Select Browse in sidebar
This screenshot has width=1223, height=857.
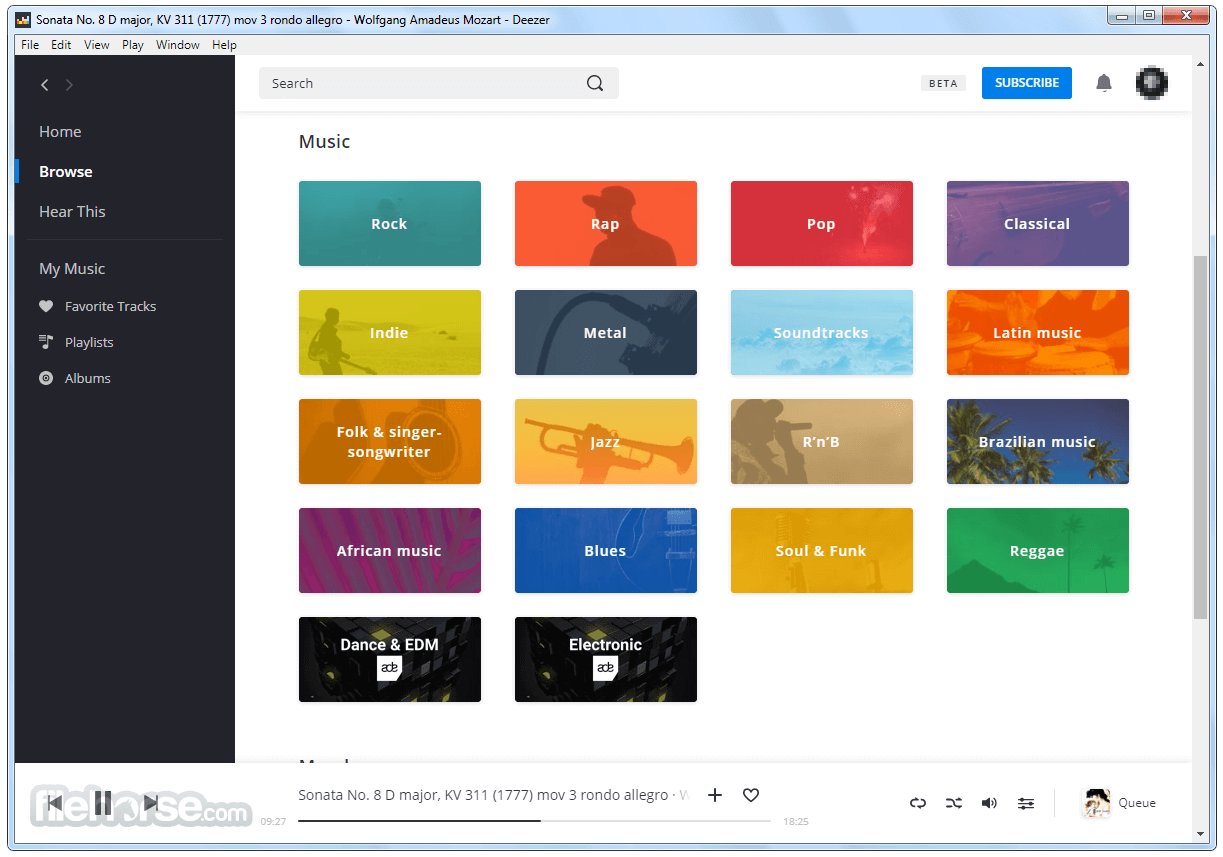click(66, 171)
